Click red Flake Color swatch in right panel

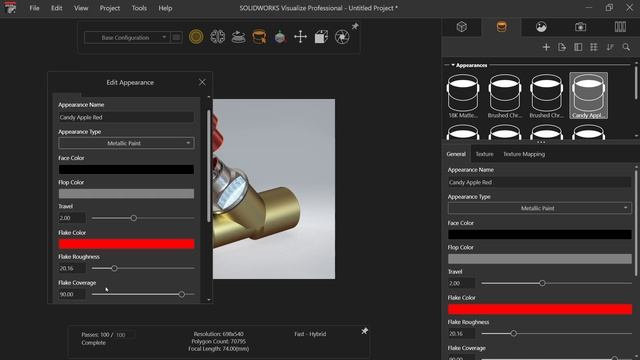tap(540, 309)
